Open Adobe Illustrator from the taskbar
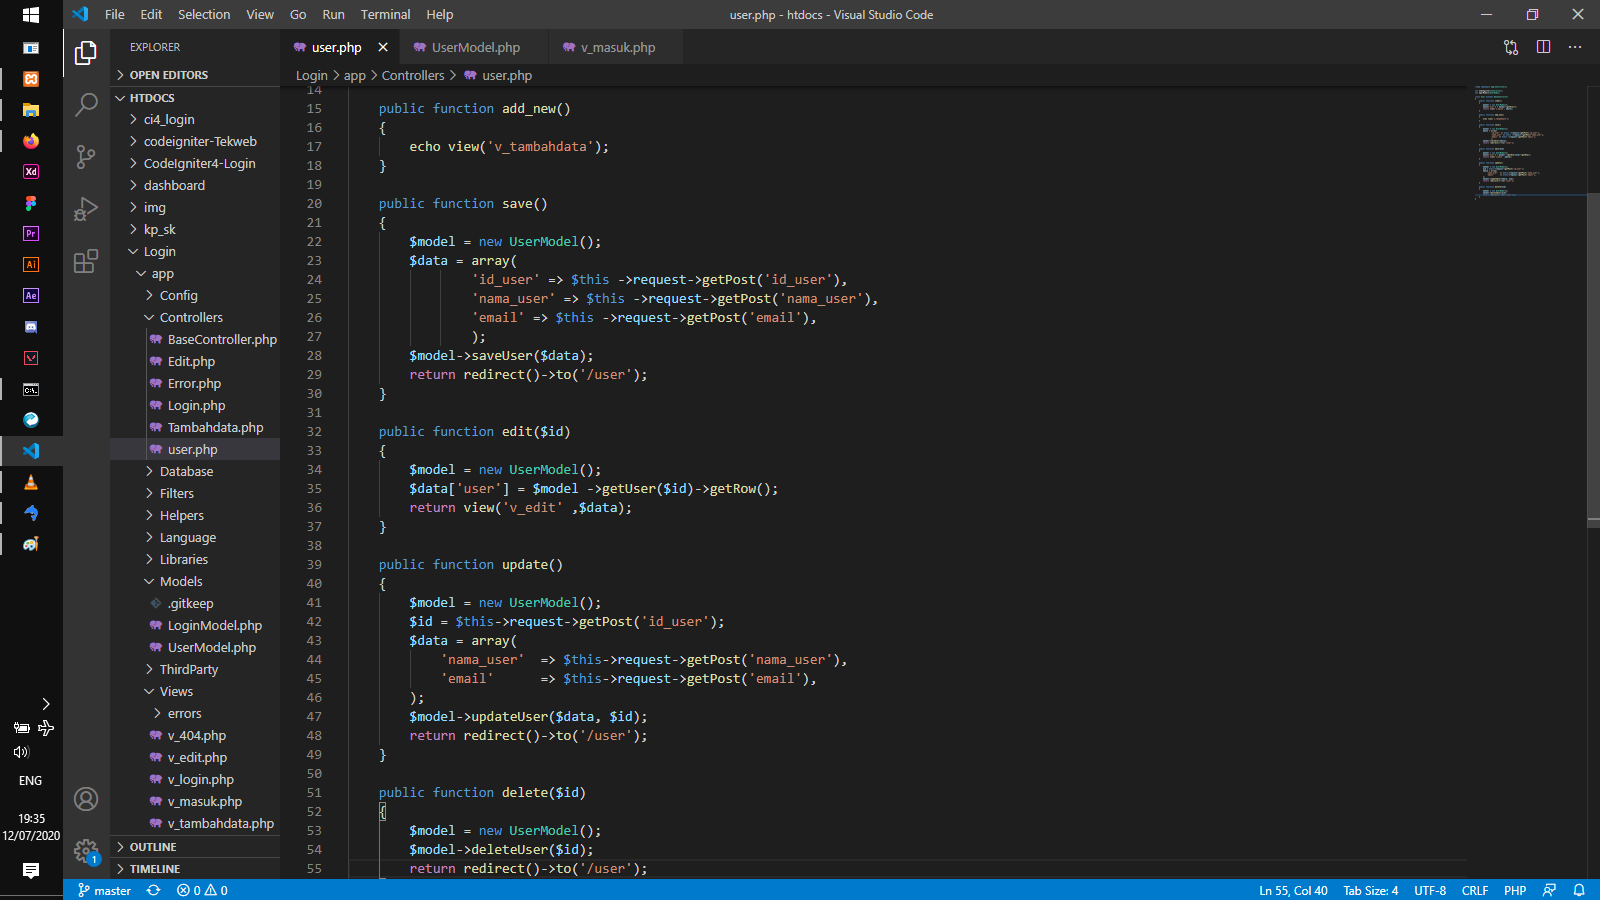Screen dimensions: 1600x900 point(31,265)
